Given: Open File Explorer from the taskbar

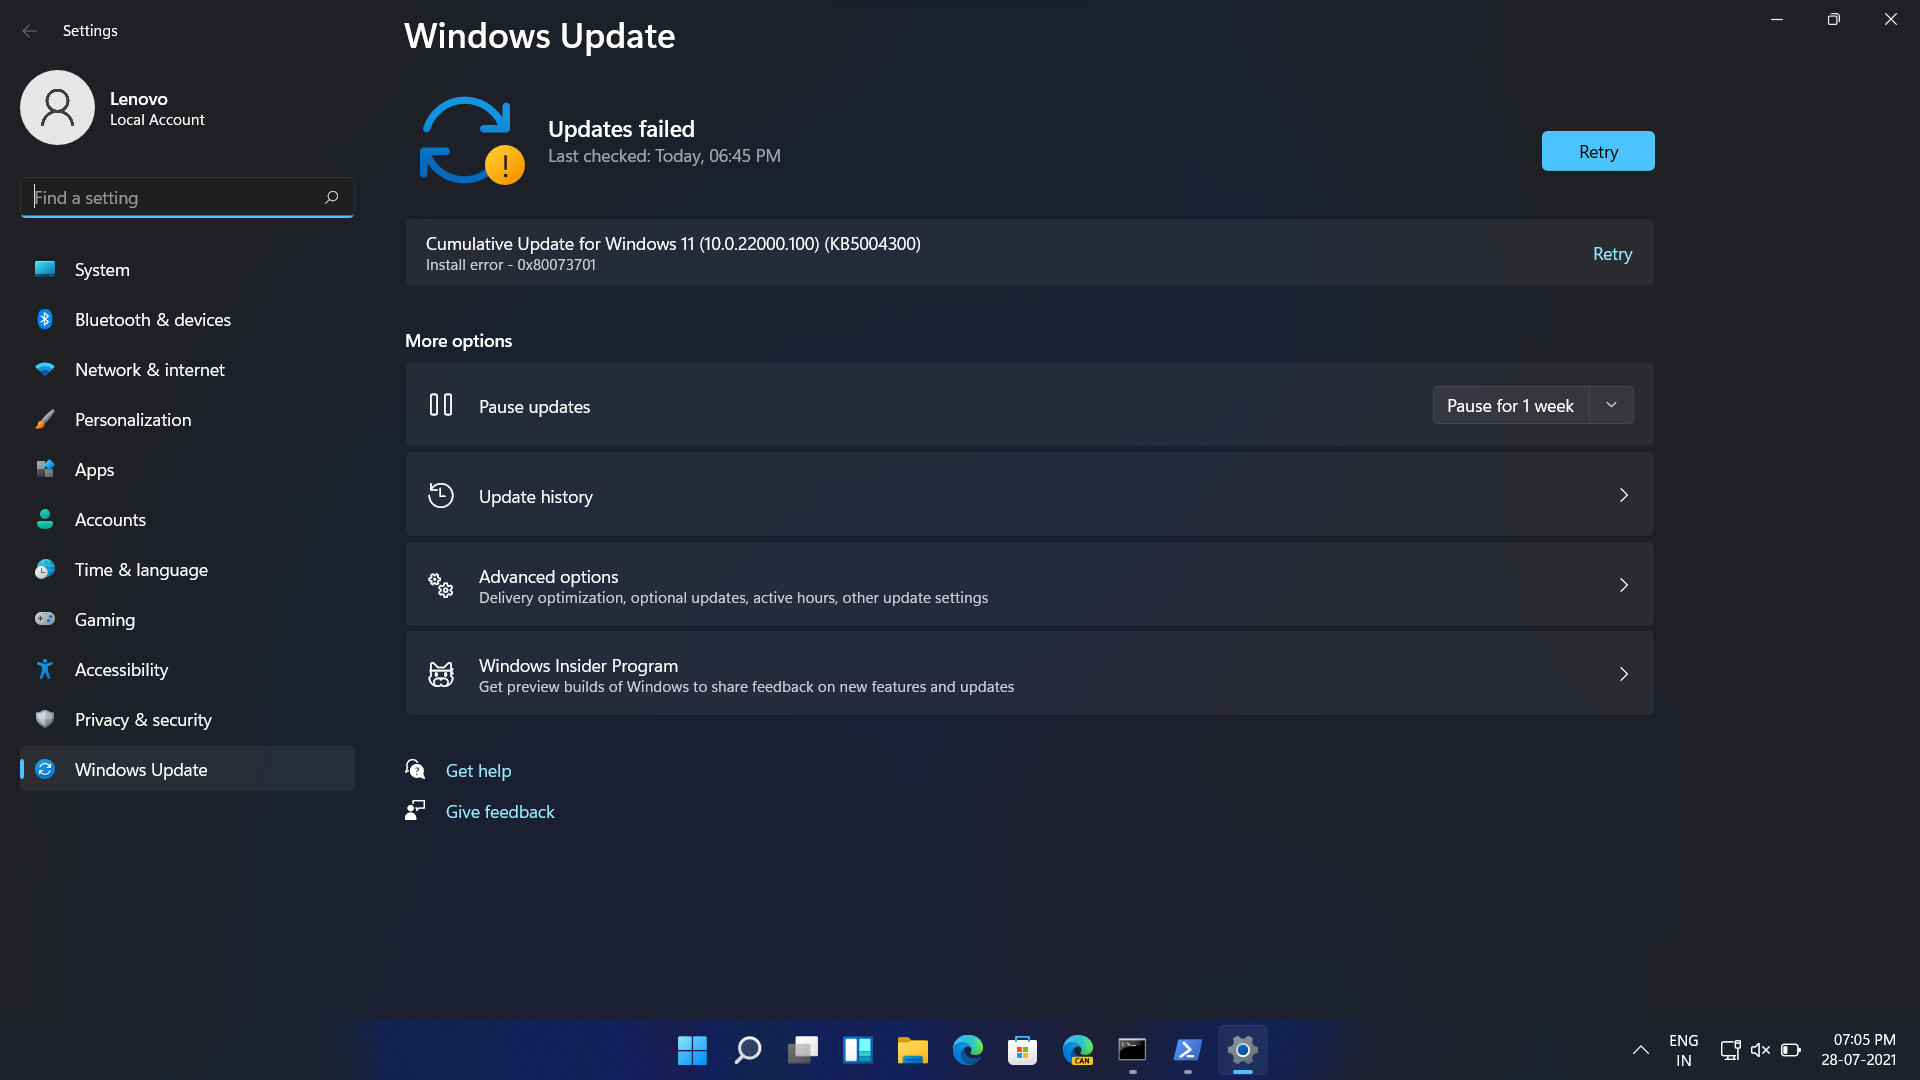Looking at the screenshot, I should point(912,1050).
